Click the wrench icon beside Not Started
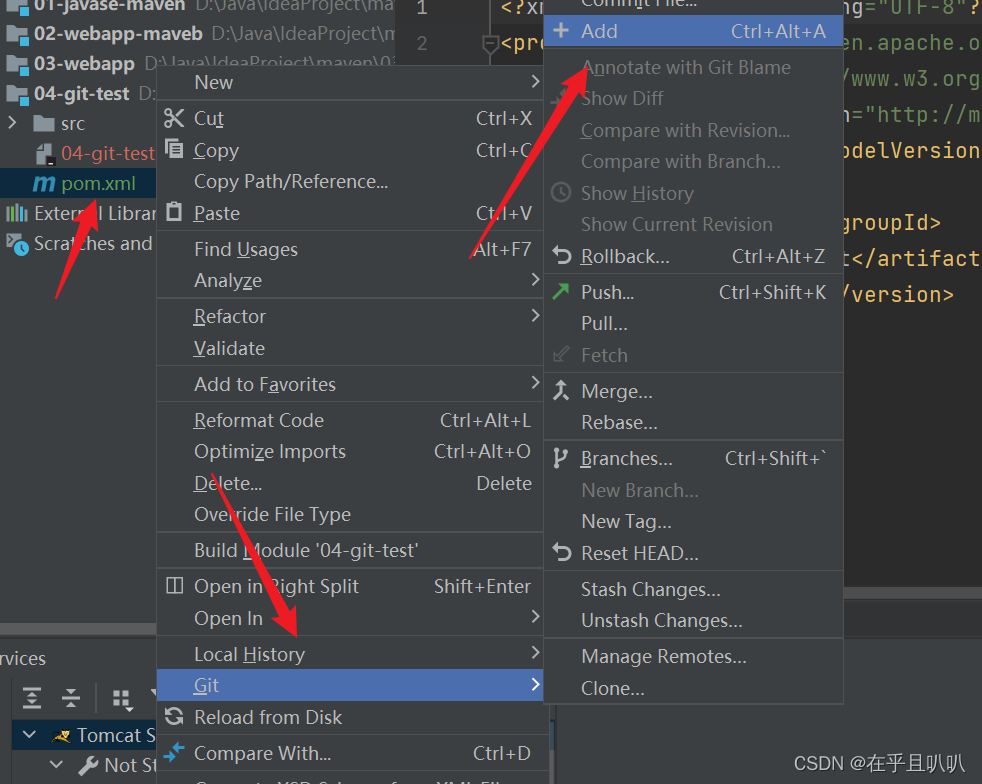 coord(88,765)
